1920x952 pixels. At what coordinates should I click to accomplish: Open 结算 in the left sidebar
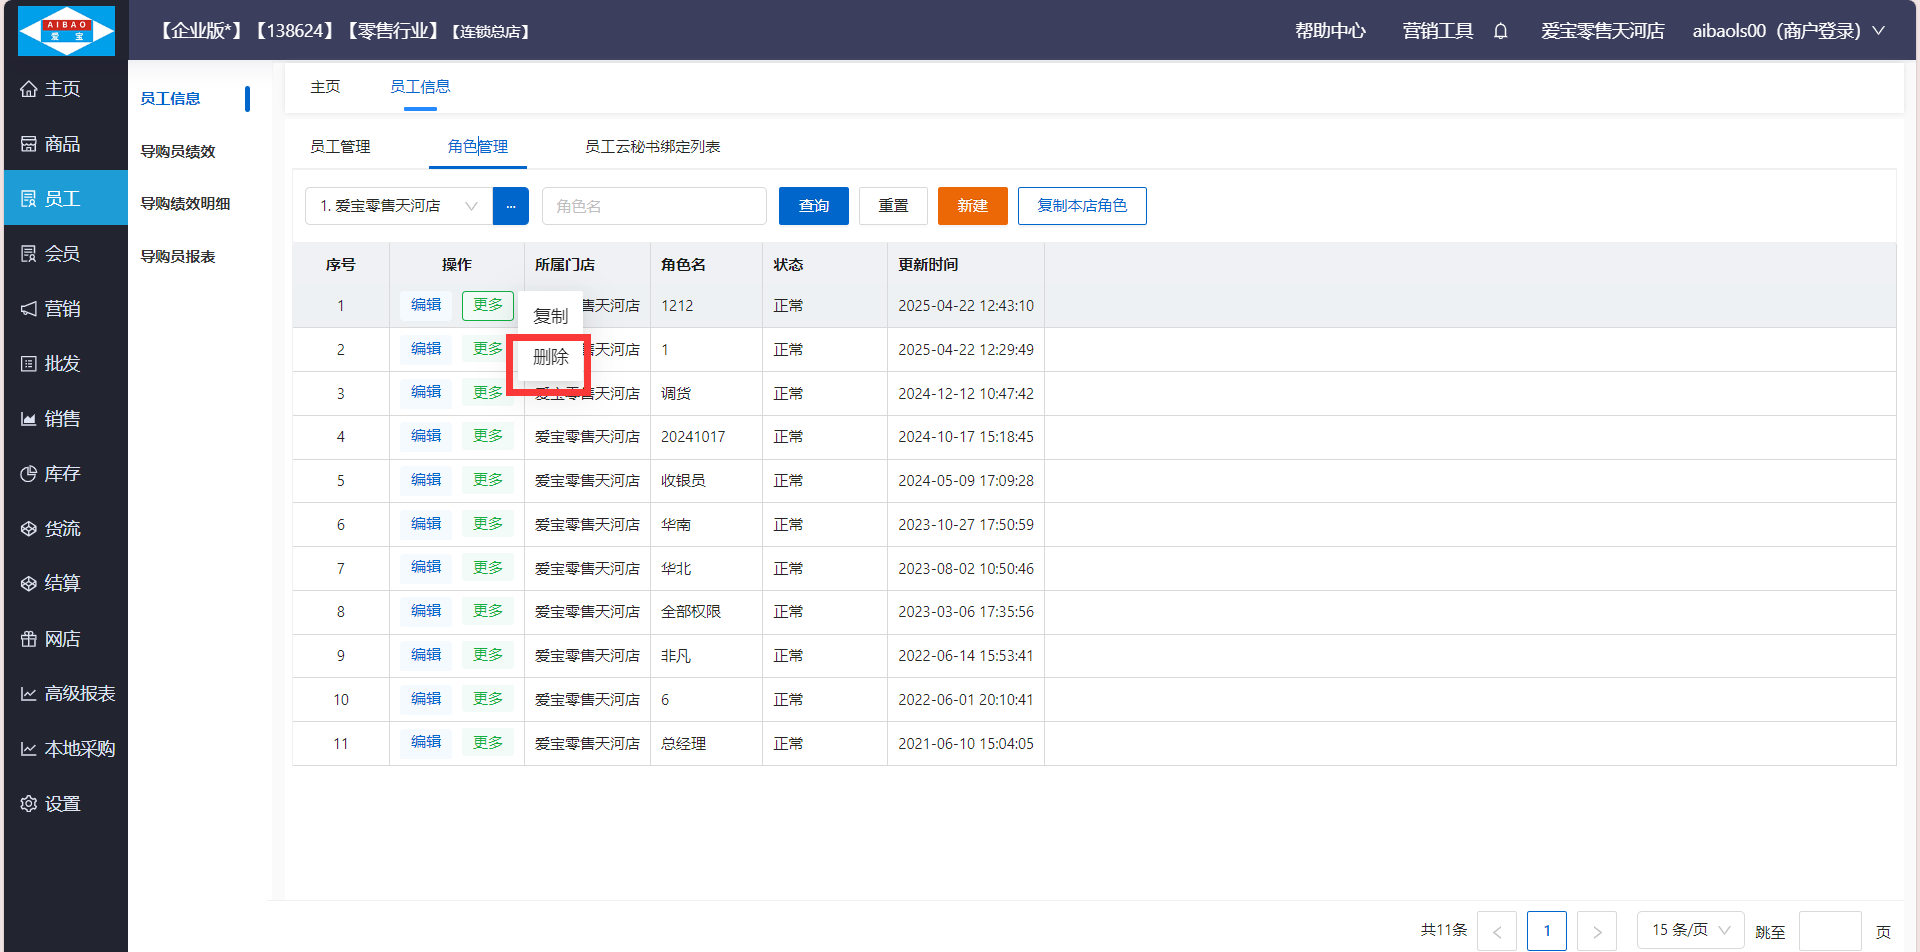[66, 583]
